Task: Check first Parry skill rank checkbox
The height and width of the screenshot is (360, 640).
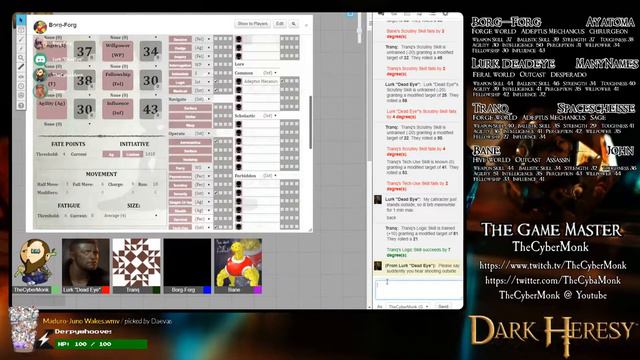Action: (x=216, y=168)
